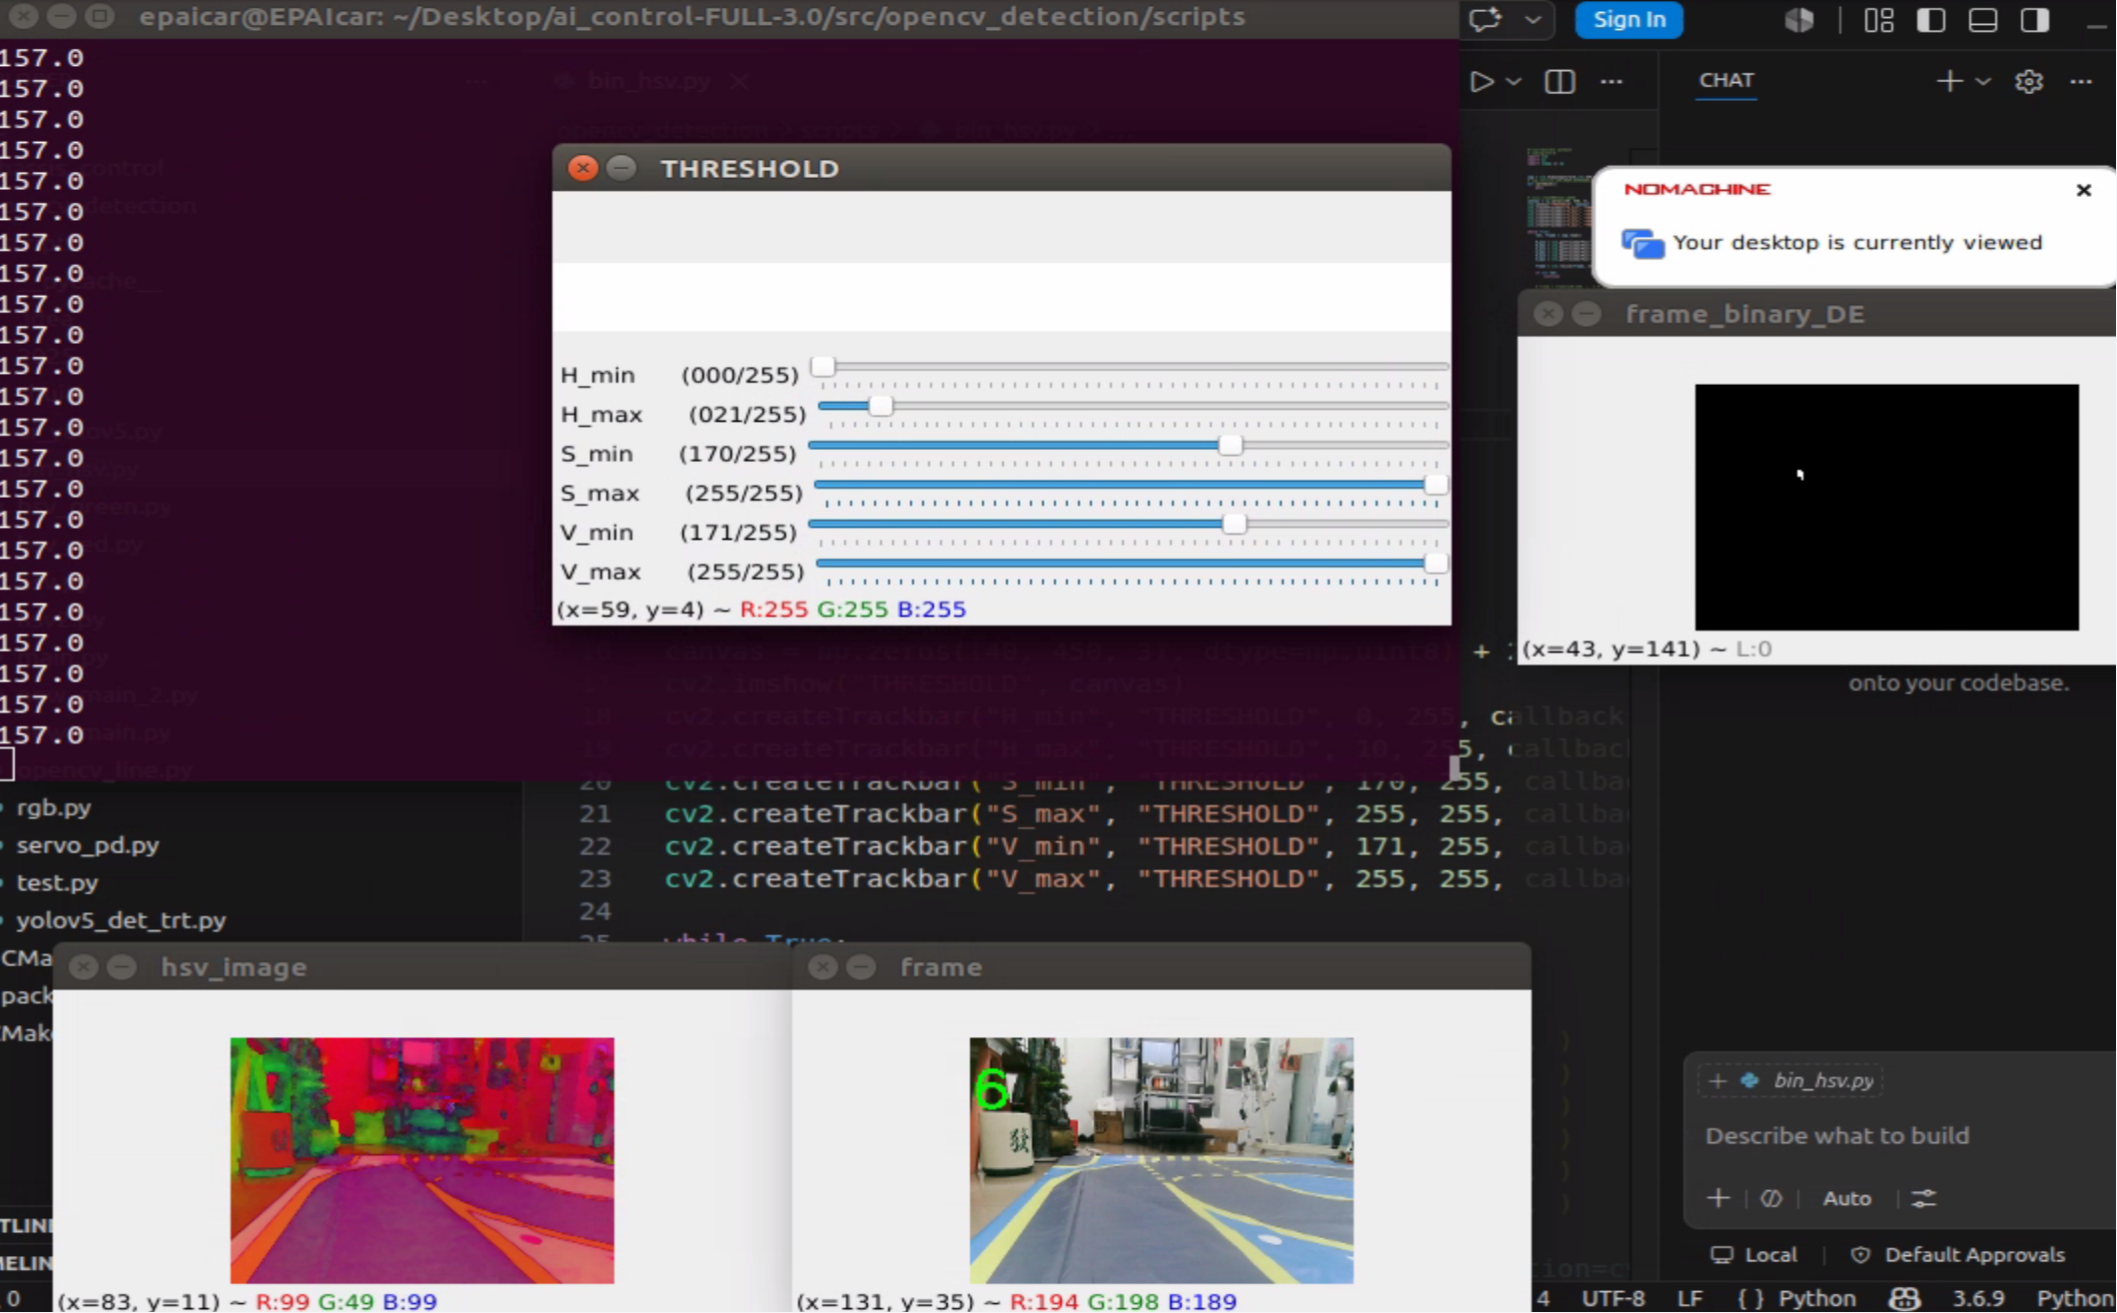Open servo_pd.py in the file explorer
The height and width of the screenshot is (1313, 2117).
click(x=88, y=845)
